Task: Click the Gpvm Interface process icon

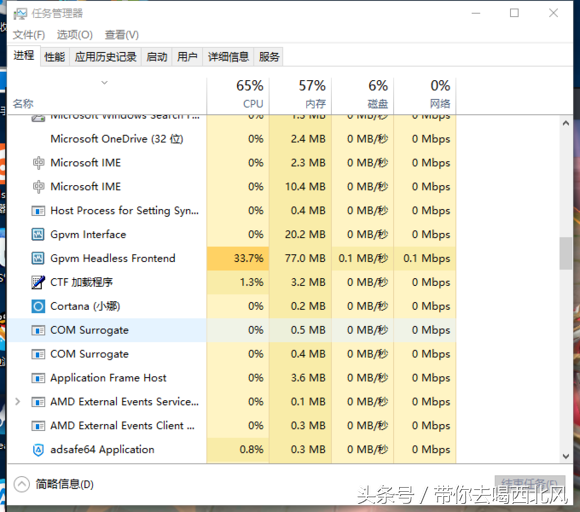Action: [38, 235]
